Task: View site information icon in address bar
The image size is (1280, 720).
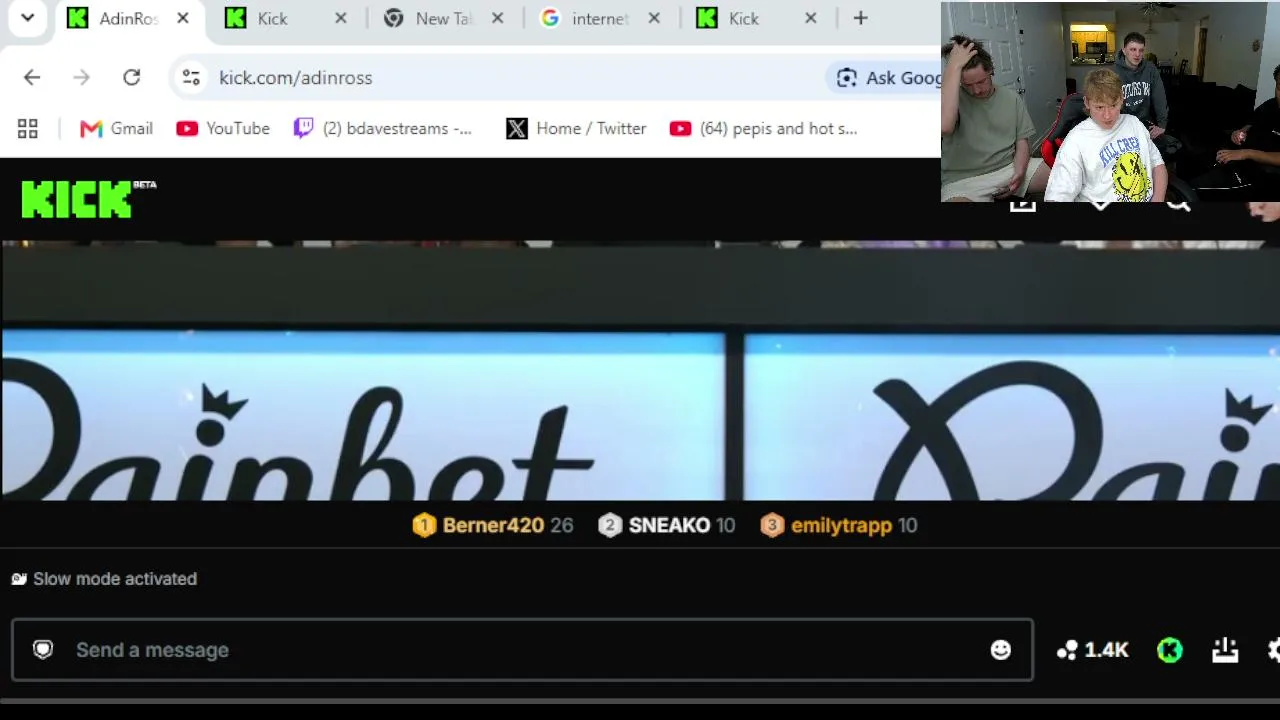Action: pyautogui.click(x=191, y=78)
